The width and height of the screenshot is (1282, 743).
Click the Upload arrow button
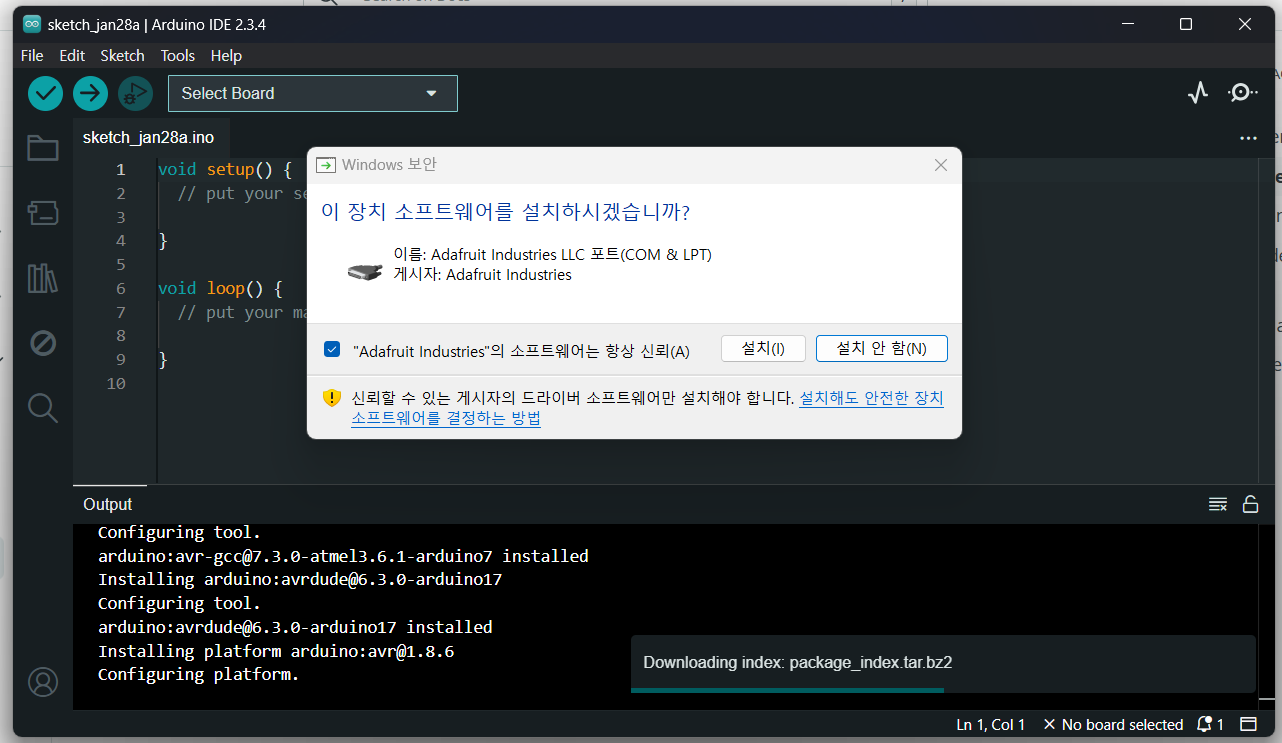90,93
